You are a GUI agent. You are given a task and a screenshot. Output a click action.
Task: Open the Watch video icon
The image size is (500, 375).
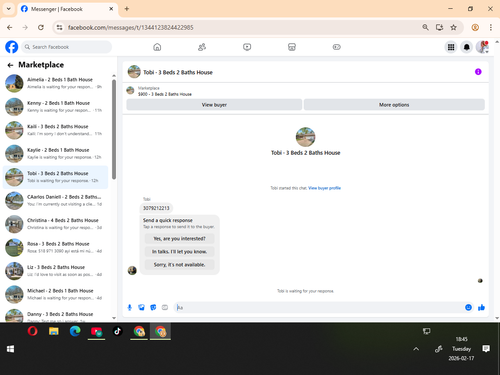(247, 47)
